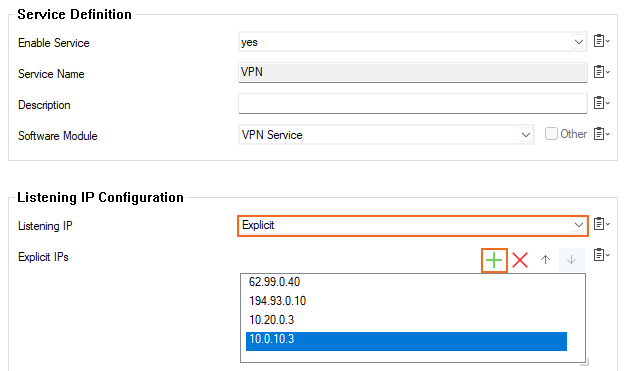The height and width of the screenshot is (371, 627).
Task: Click the green plus to add explicit IP
Action: click(494, 260)
